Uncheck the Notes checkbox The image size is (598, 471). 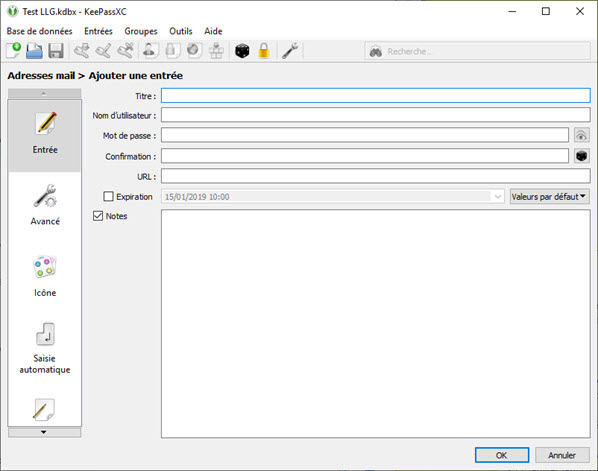98,216
